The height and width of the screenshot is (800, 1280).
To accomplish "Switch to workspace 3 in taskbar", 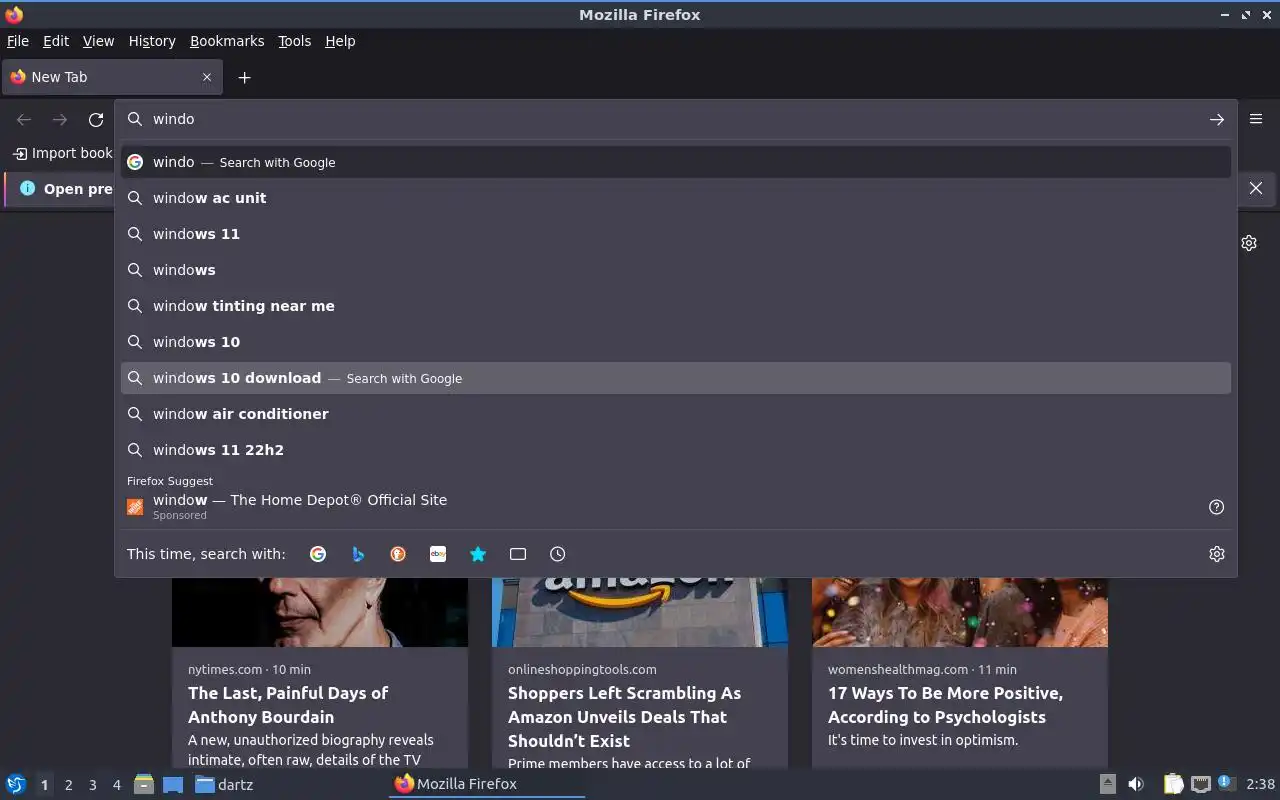I will pyautogui.click(x=92, y=785).
